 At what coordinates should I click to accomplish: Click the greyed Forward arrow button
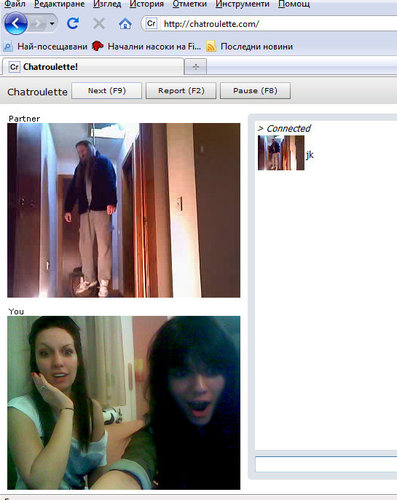tap(37, 24)
